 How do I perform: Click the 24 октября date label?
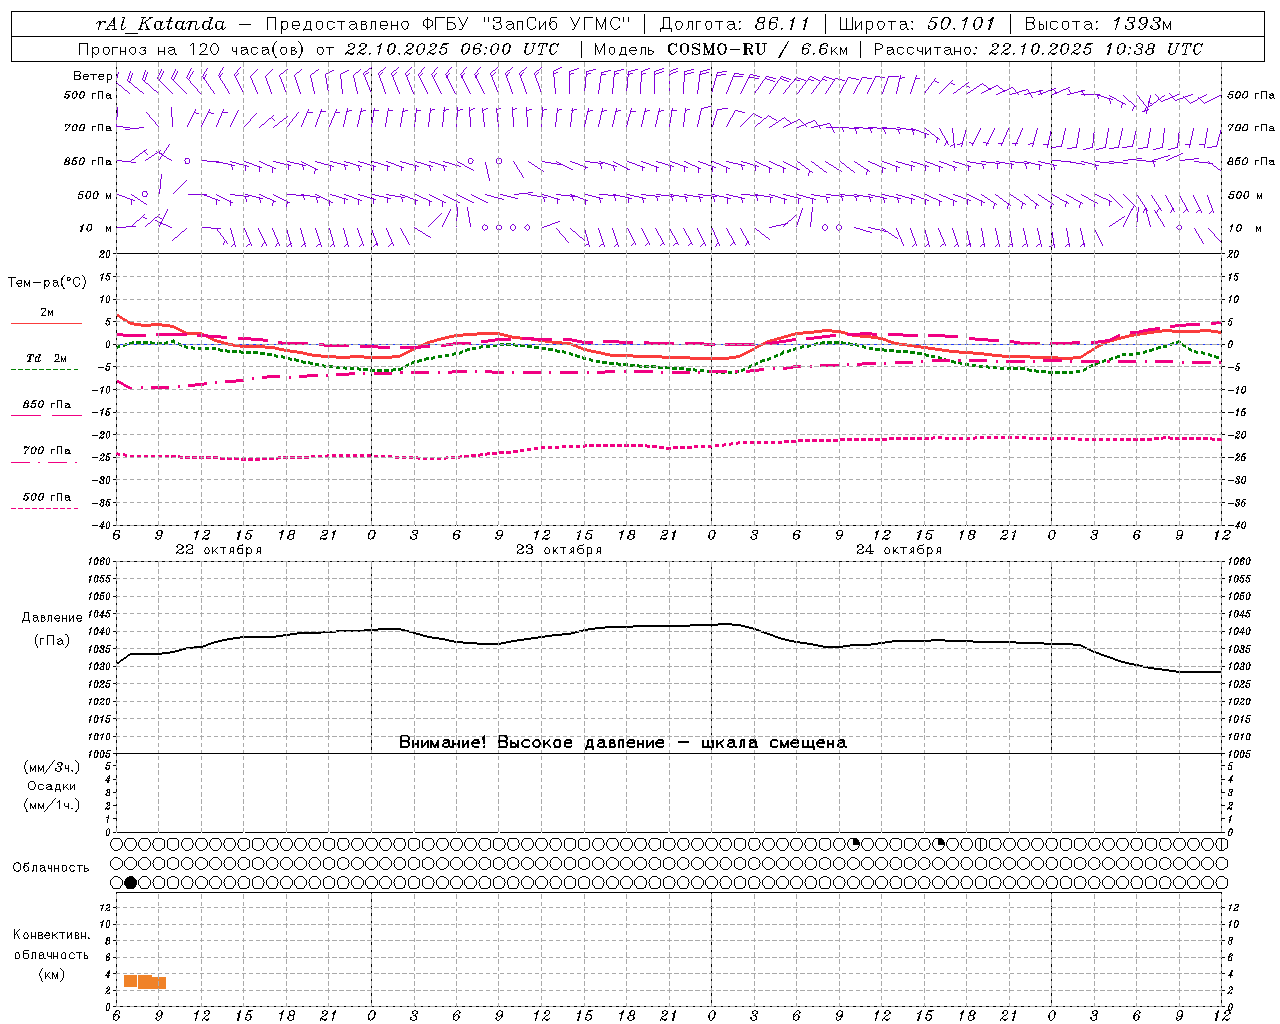pos(899,549)
